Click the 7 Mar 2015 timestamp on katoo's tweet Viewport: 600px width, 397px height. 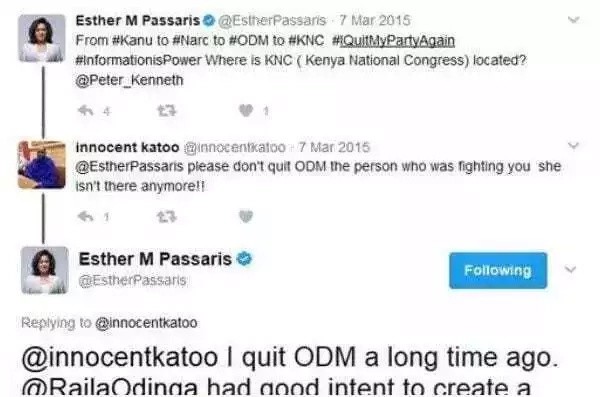pyautogui.click(x=334, y=147)
